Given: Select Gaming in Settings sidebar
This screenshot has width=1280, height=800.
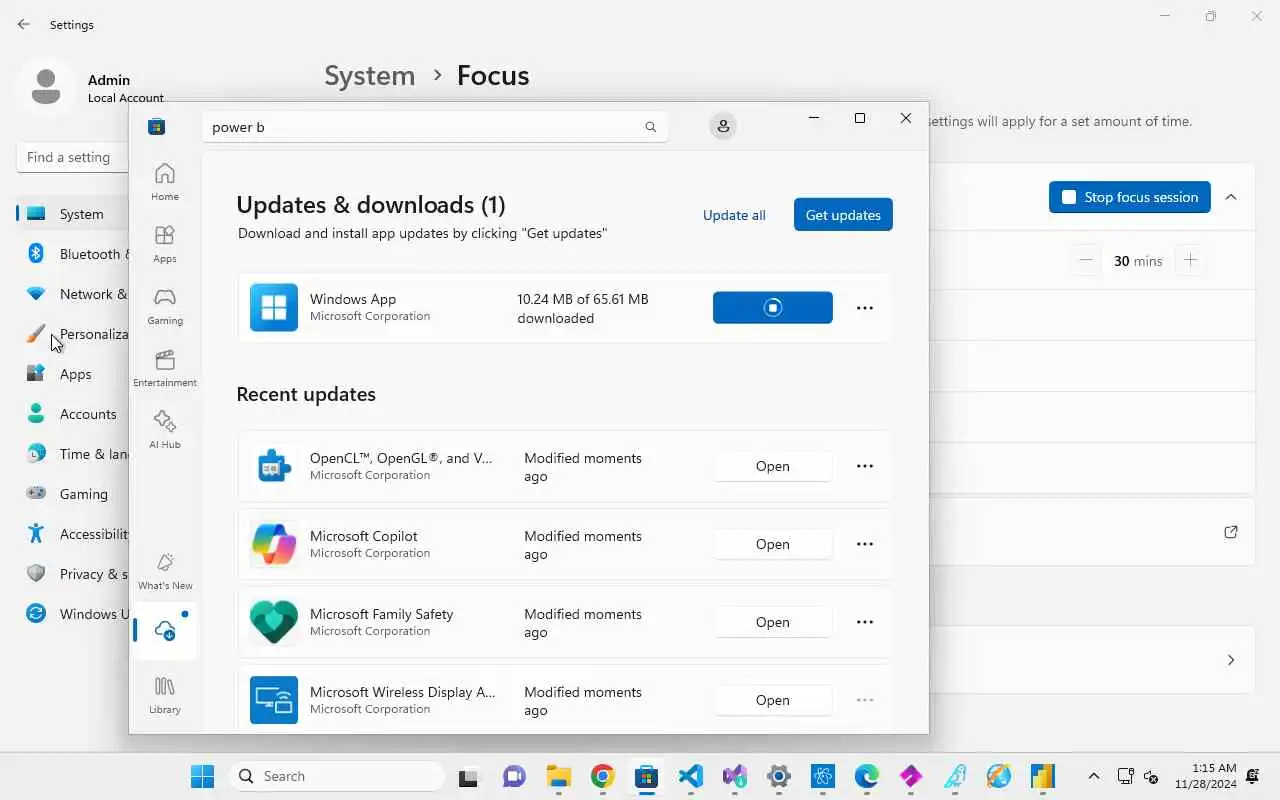Looking at the screenshot, I should 72,494.
